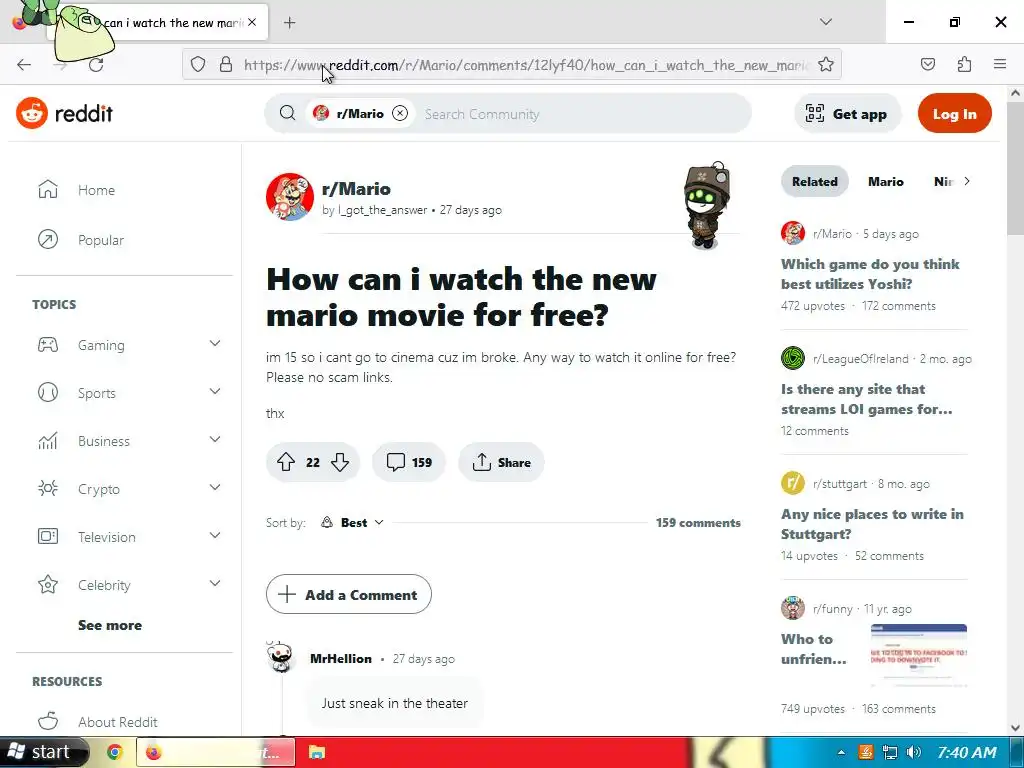Open the 159 comments button
The height and width of the screenshot is (768, 1024).
(x=409, y=462)
